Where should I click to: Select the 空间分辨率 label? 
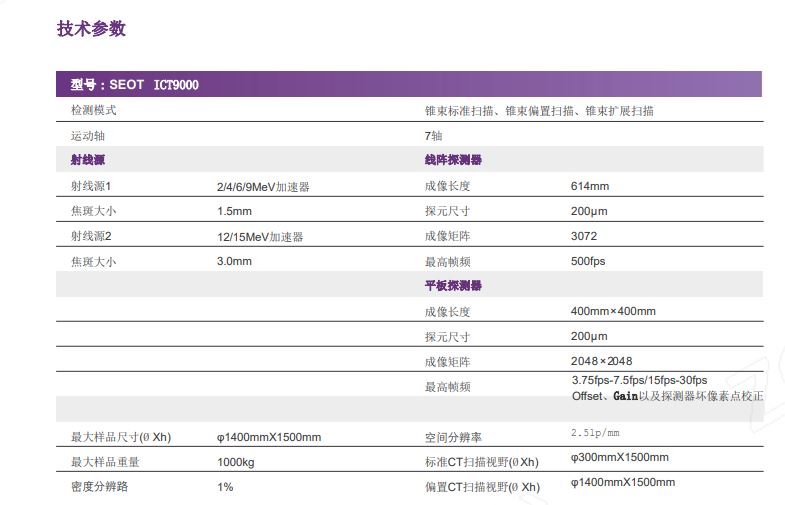pyautogui.click(x=453, y=437)
